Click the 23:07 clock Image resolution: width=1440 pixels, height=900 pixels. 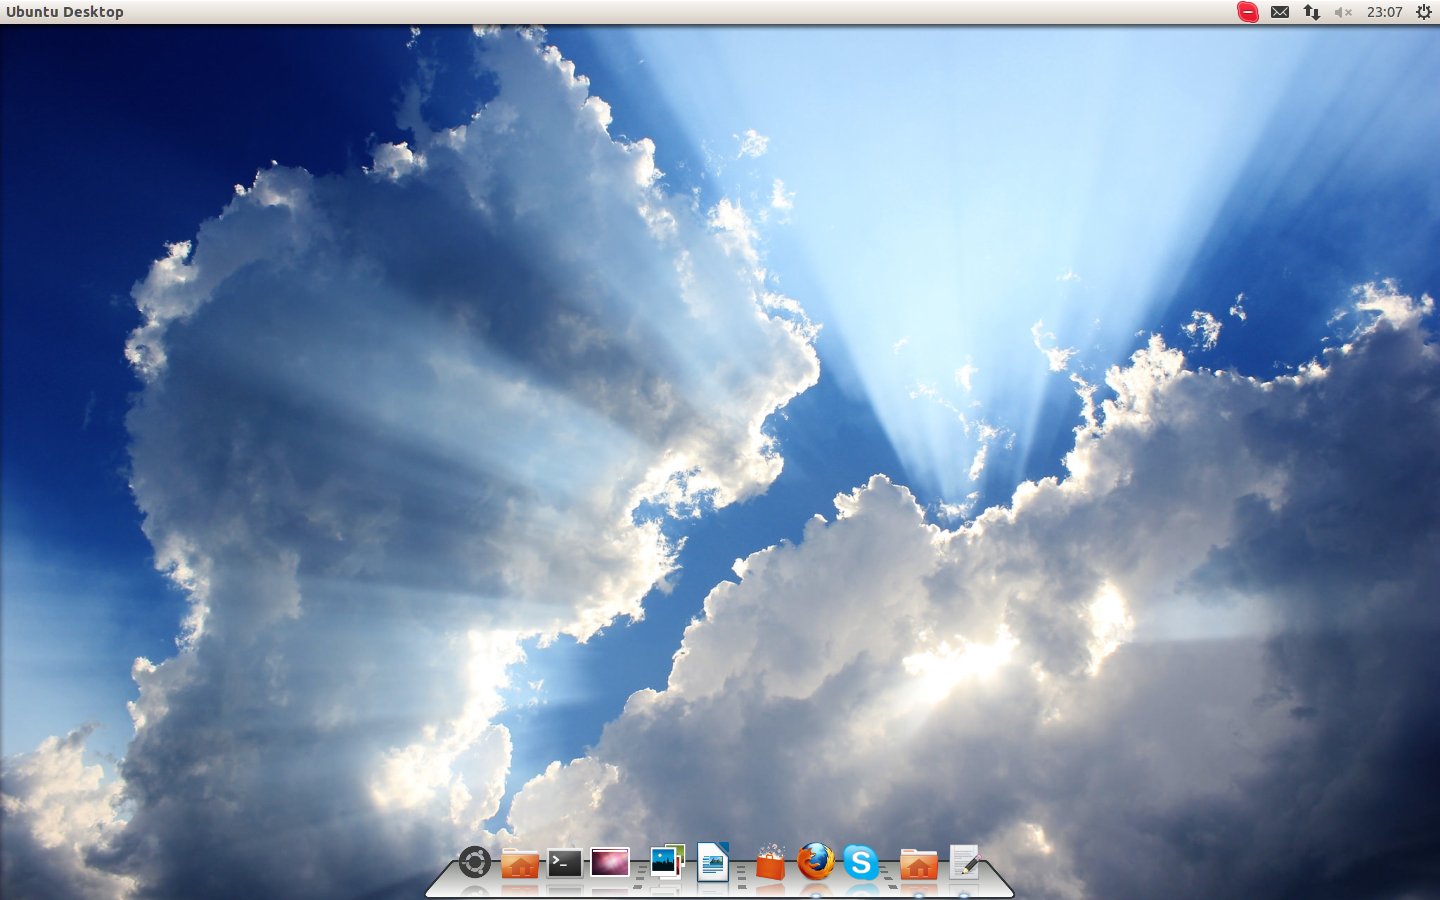[1385, 12]
